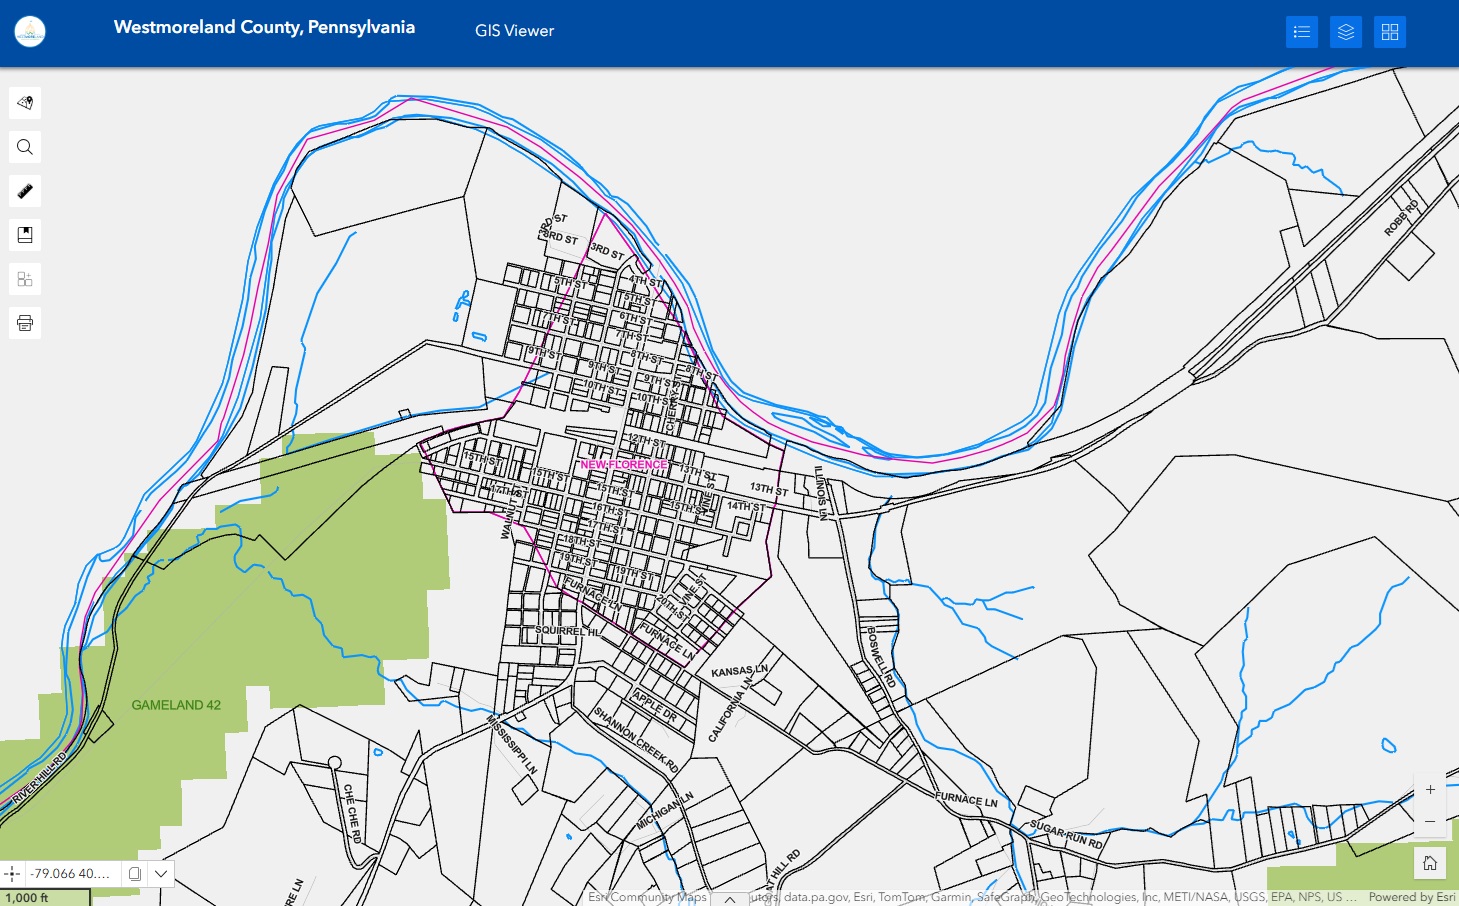1459x906 pixels.
Task: Open the Legend list panel
Action: pyautogui.click(x=1301, y=32)
